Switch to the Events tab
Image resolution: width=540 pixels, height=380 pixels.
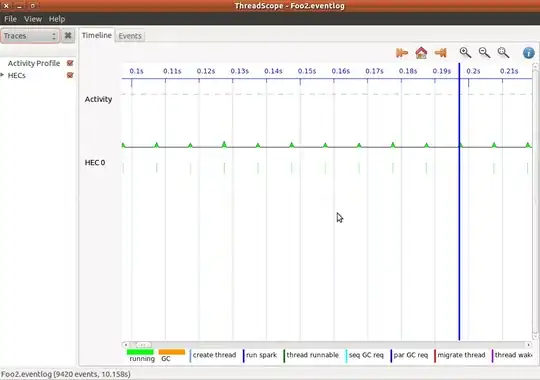pos(130,36)
